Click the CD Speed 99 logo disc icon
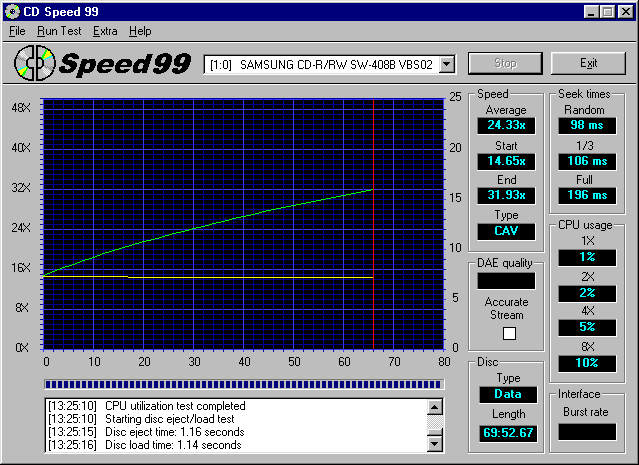The width and height of the screenshot is (639, 465). click(x=34, y=65)
